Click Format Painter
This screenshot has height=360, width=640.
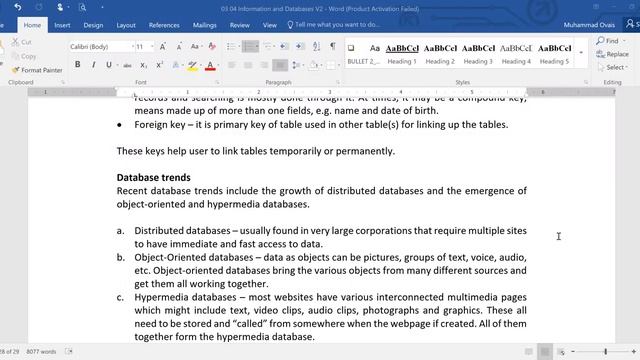click(x=37, y=70)
